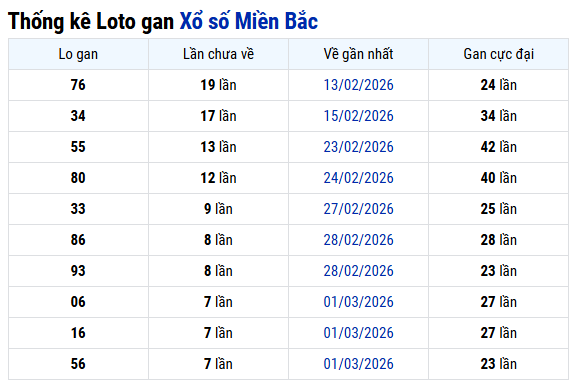The height and width of the screenshot is (389, 572).
Task: Click loto number 16 in Lo gan column
Action: pos(78,333)
